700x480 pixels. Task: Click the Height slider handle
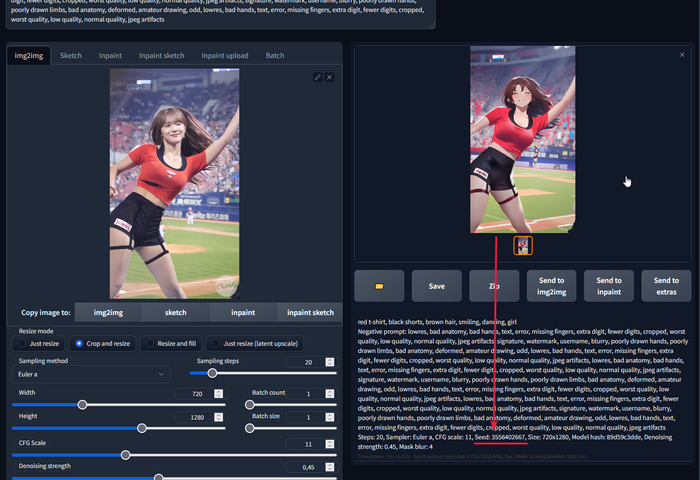[x=142, y=427]
